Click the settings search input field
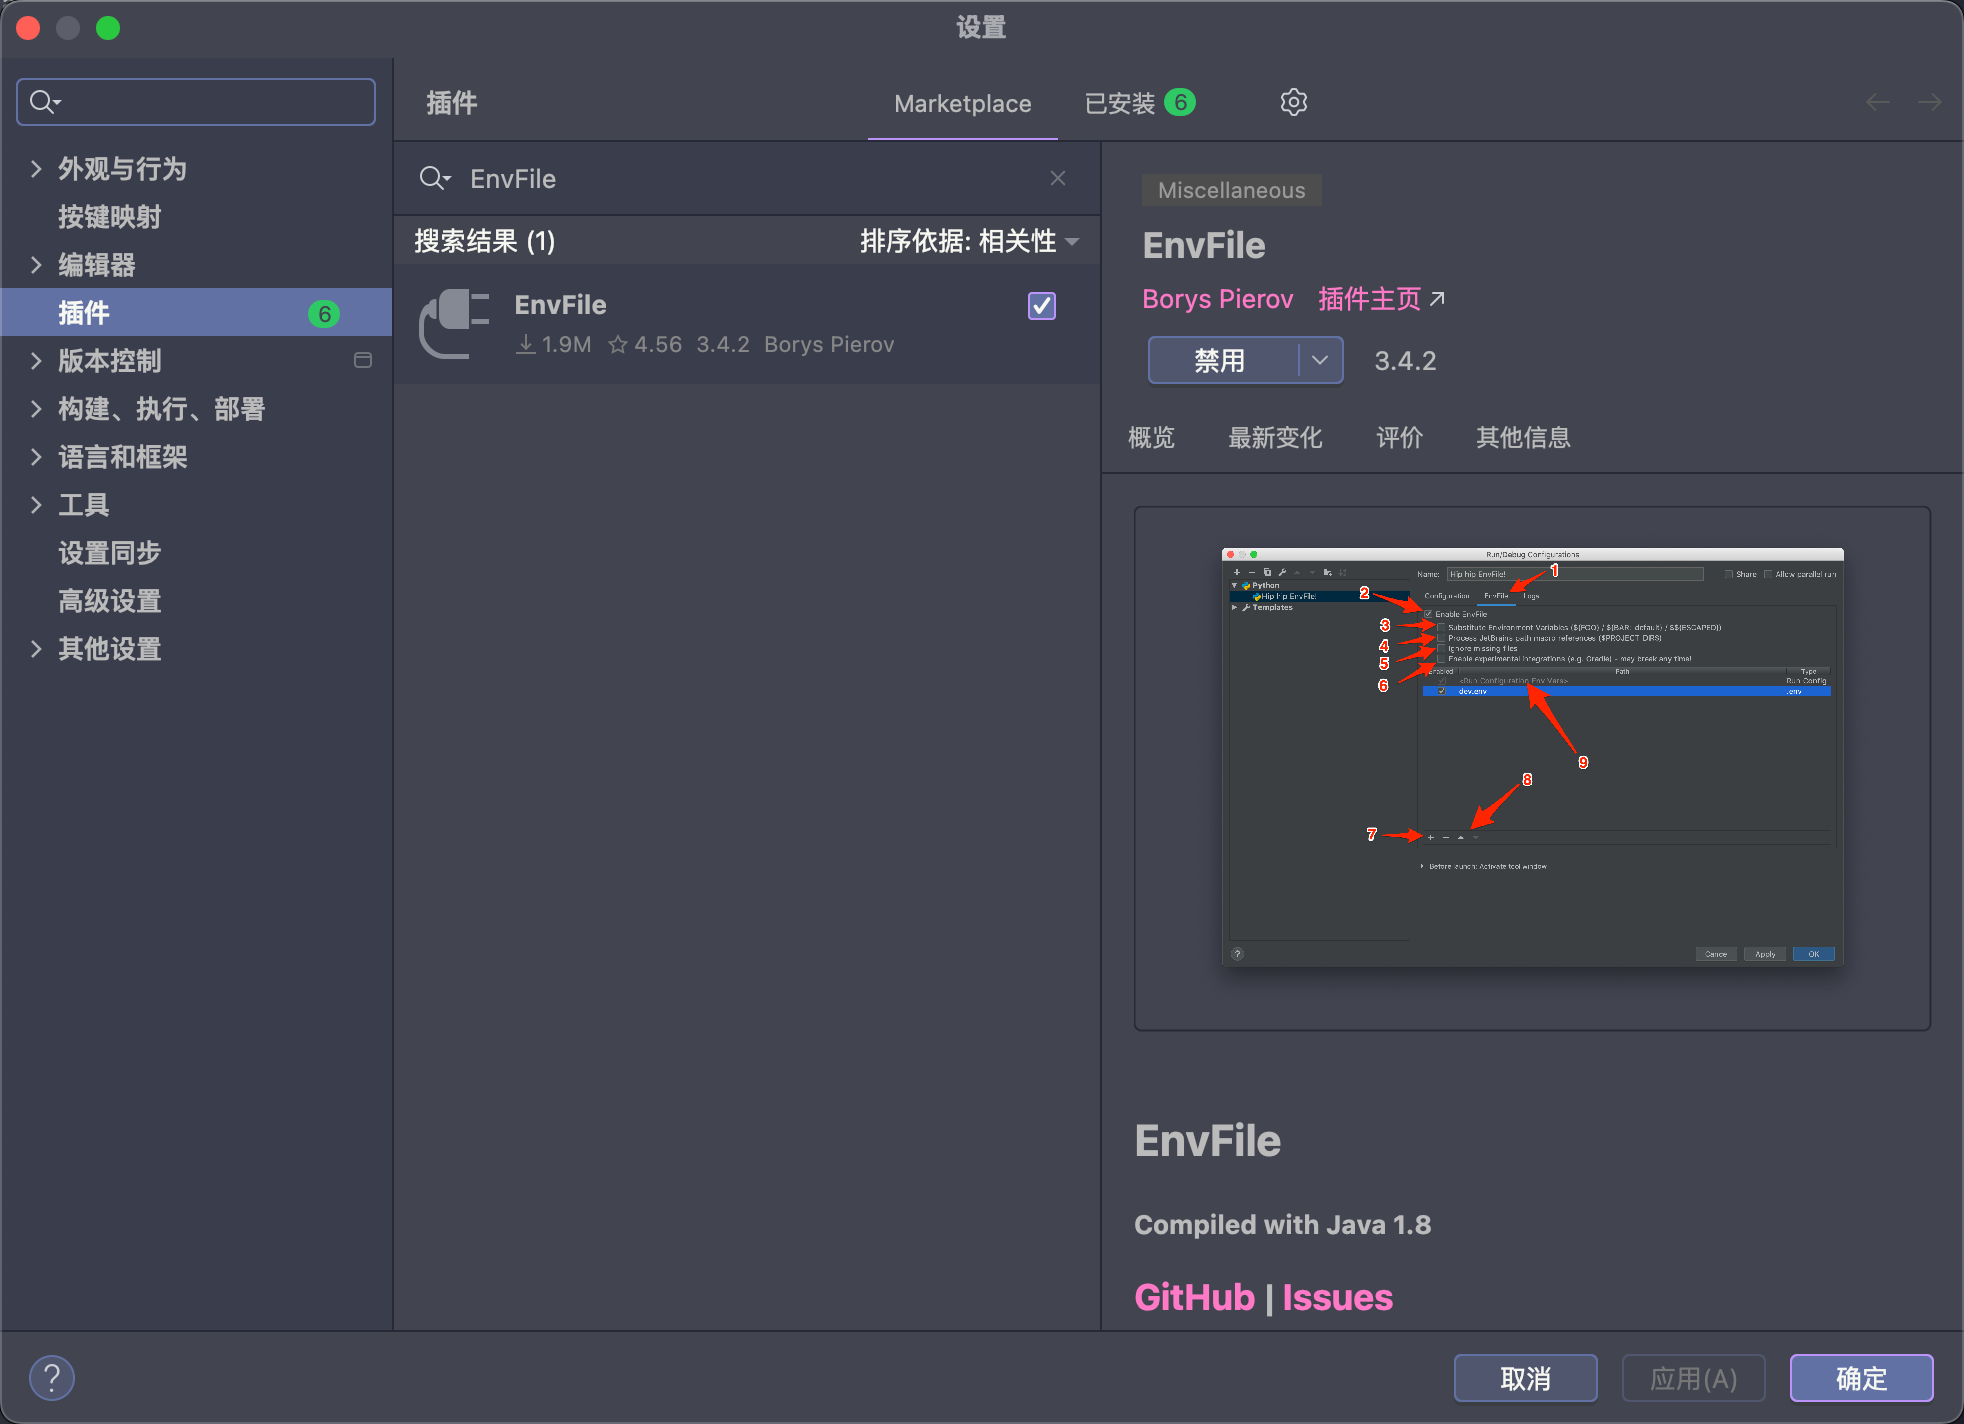Image resolution: width=1964 pixels, height=1424 pixels. (x=196, y=102)
